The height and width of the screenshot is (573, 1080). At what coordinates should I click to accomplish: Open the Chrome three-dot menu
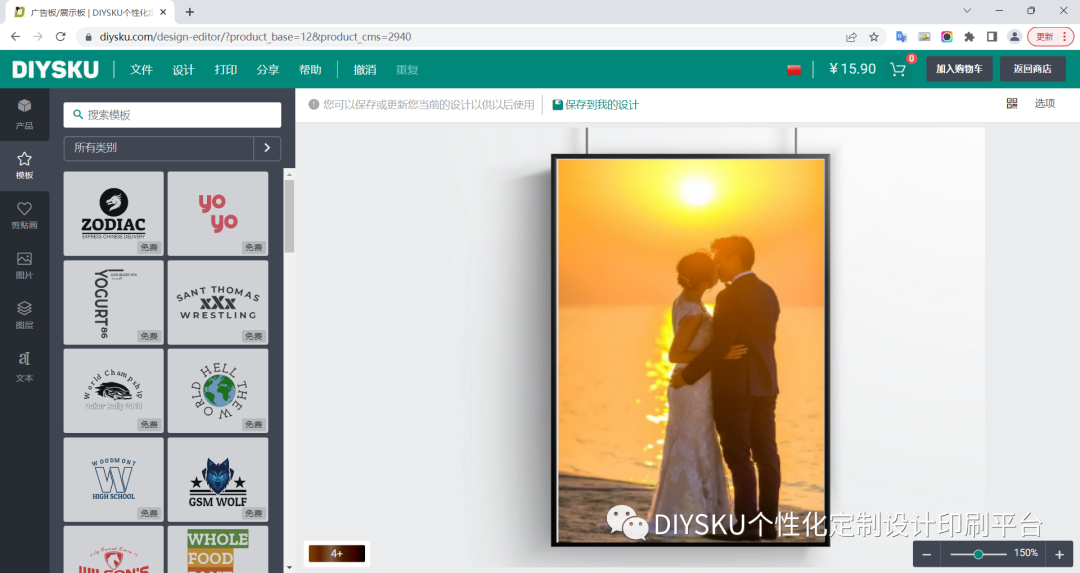pos(1065,37)
